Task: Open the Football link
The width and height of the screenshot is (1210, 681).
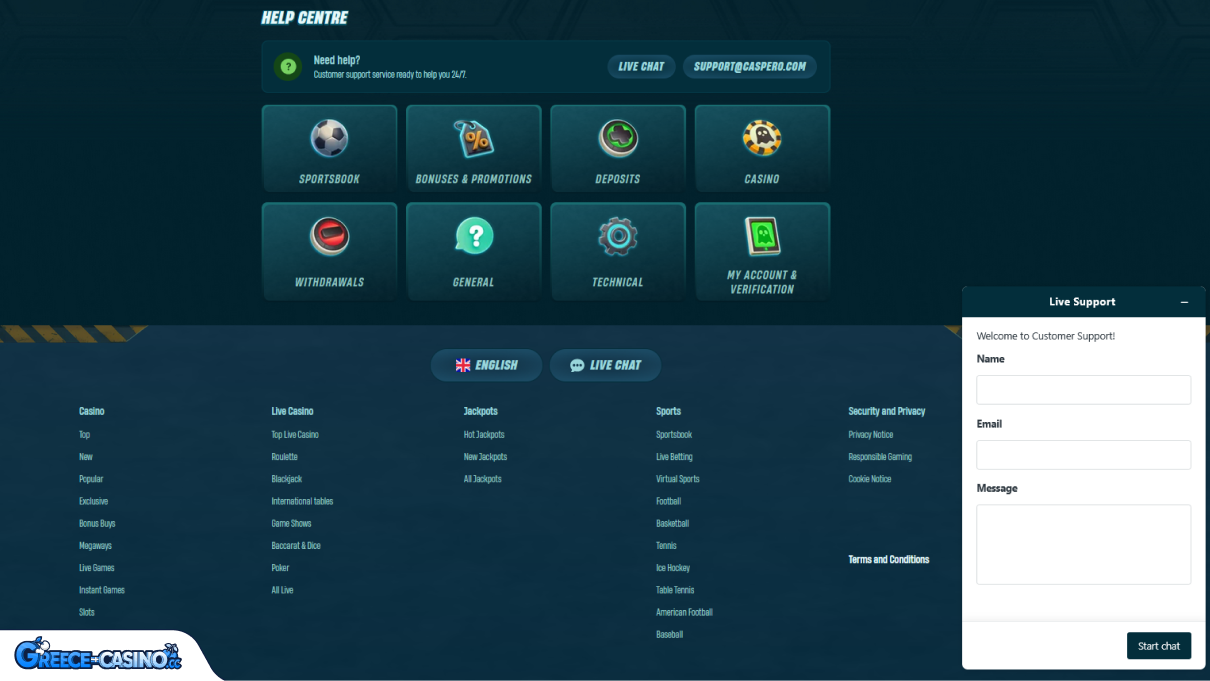Action: coord(668,501)
